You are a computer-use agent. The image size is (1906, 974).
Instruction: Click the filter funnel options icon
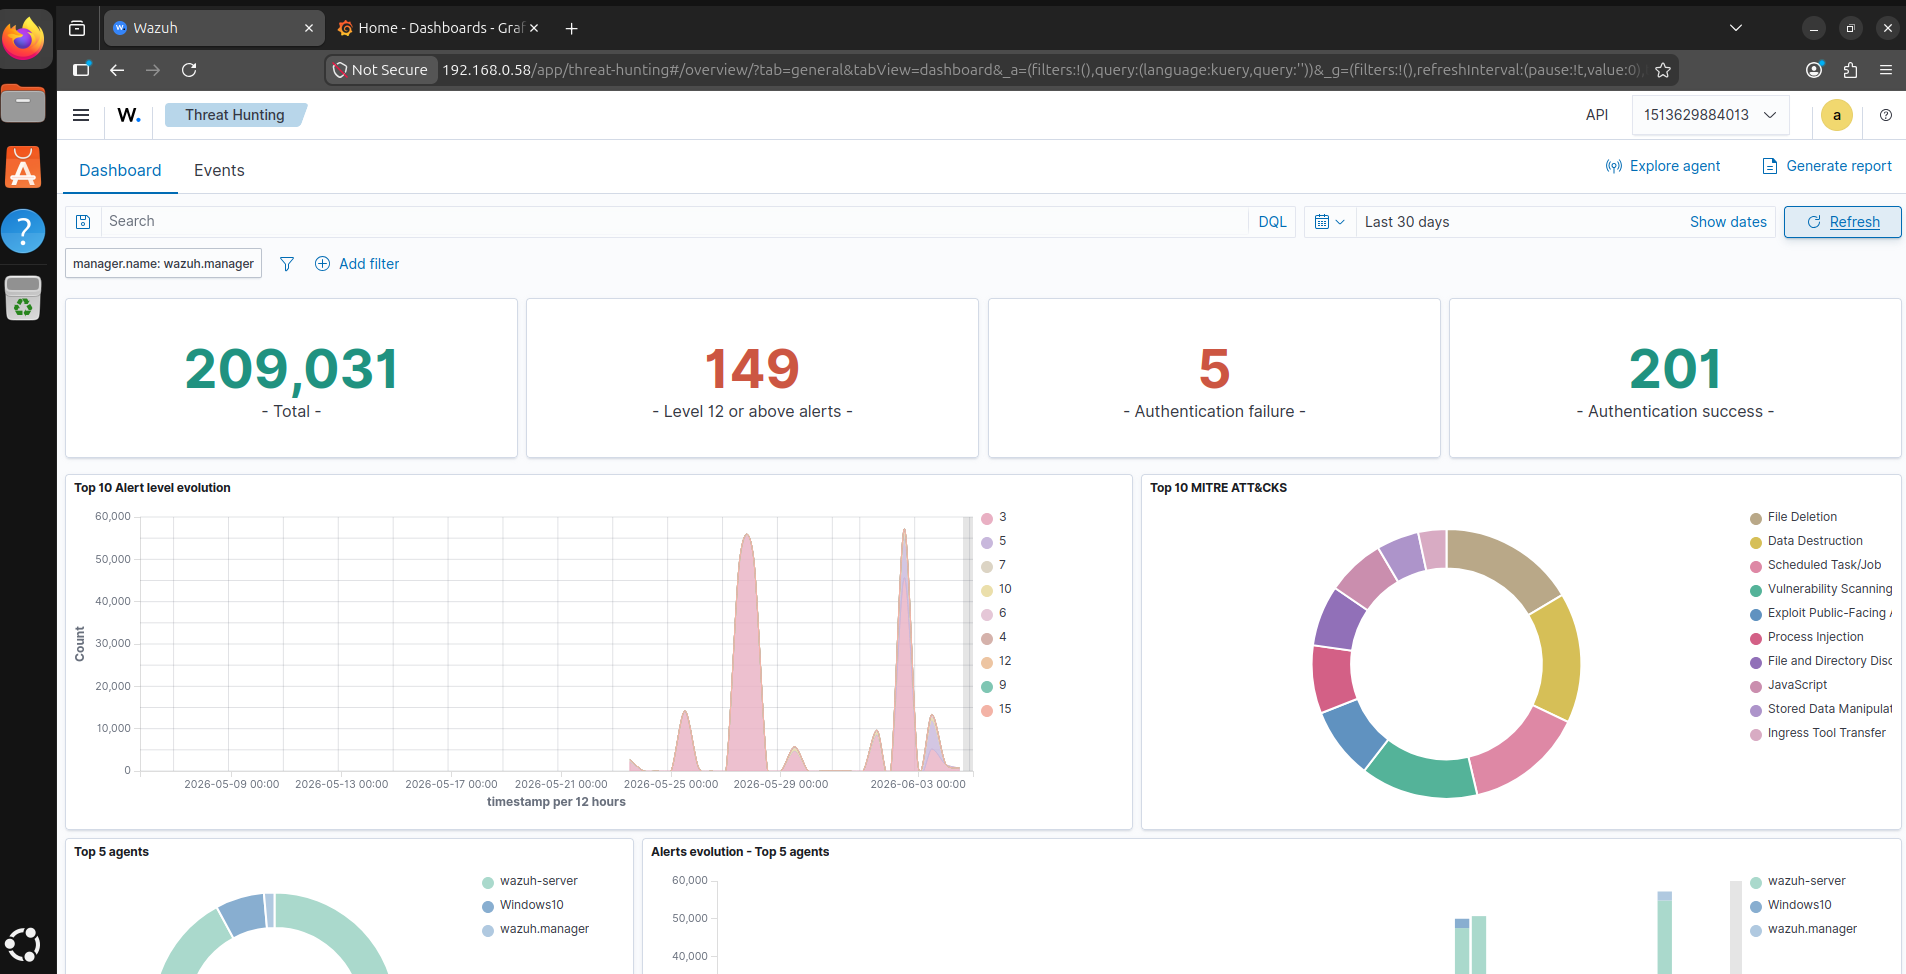click(x=287, y=264)
